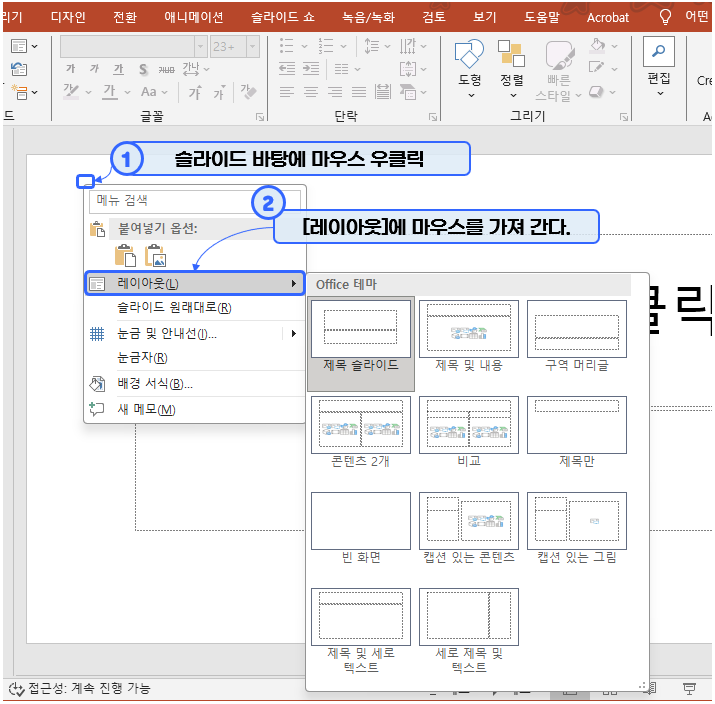Click the lightbulb tell-me icon
This screenshot has height=704, width=715.
tap(665, 17)
